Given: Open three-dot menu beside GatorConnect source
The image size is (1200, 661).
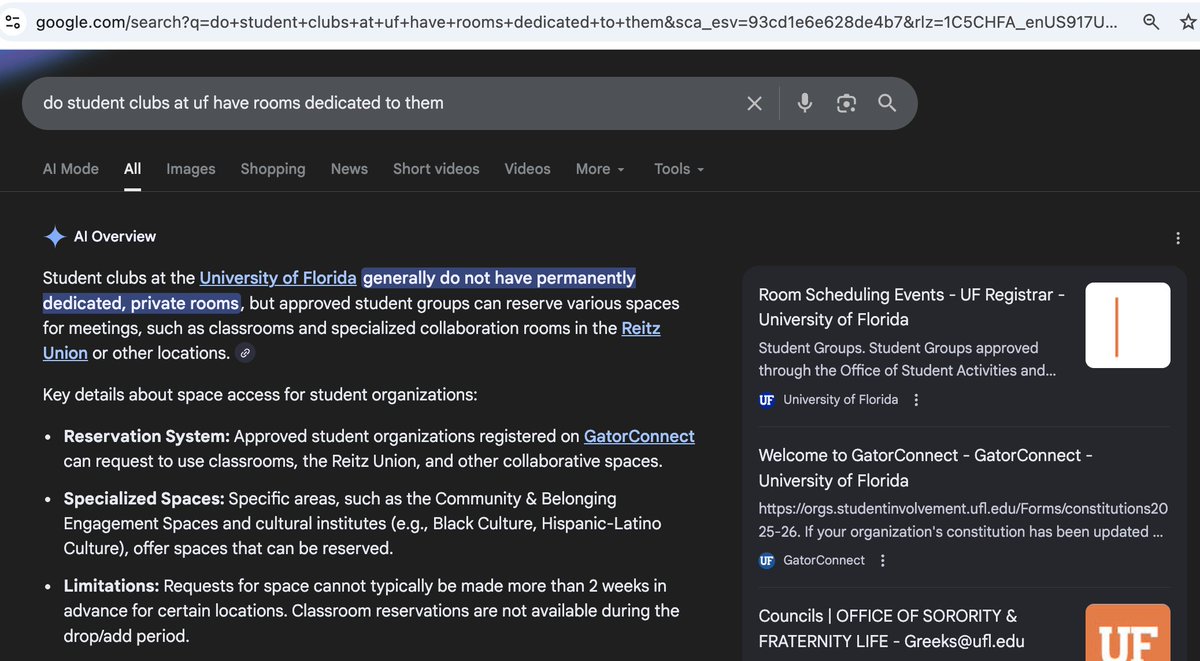Looking at the screenshot, I should click(882, 561).
